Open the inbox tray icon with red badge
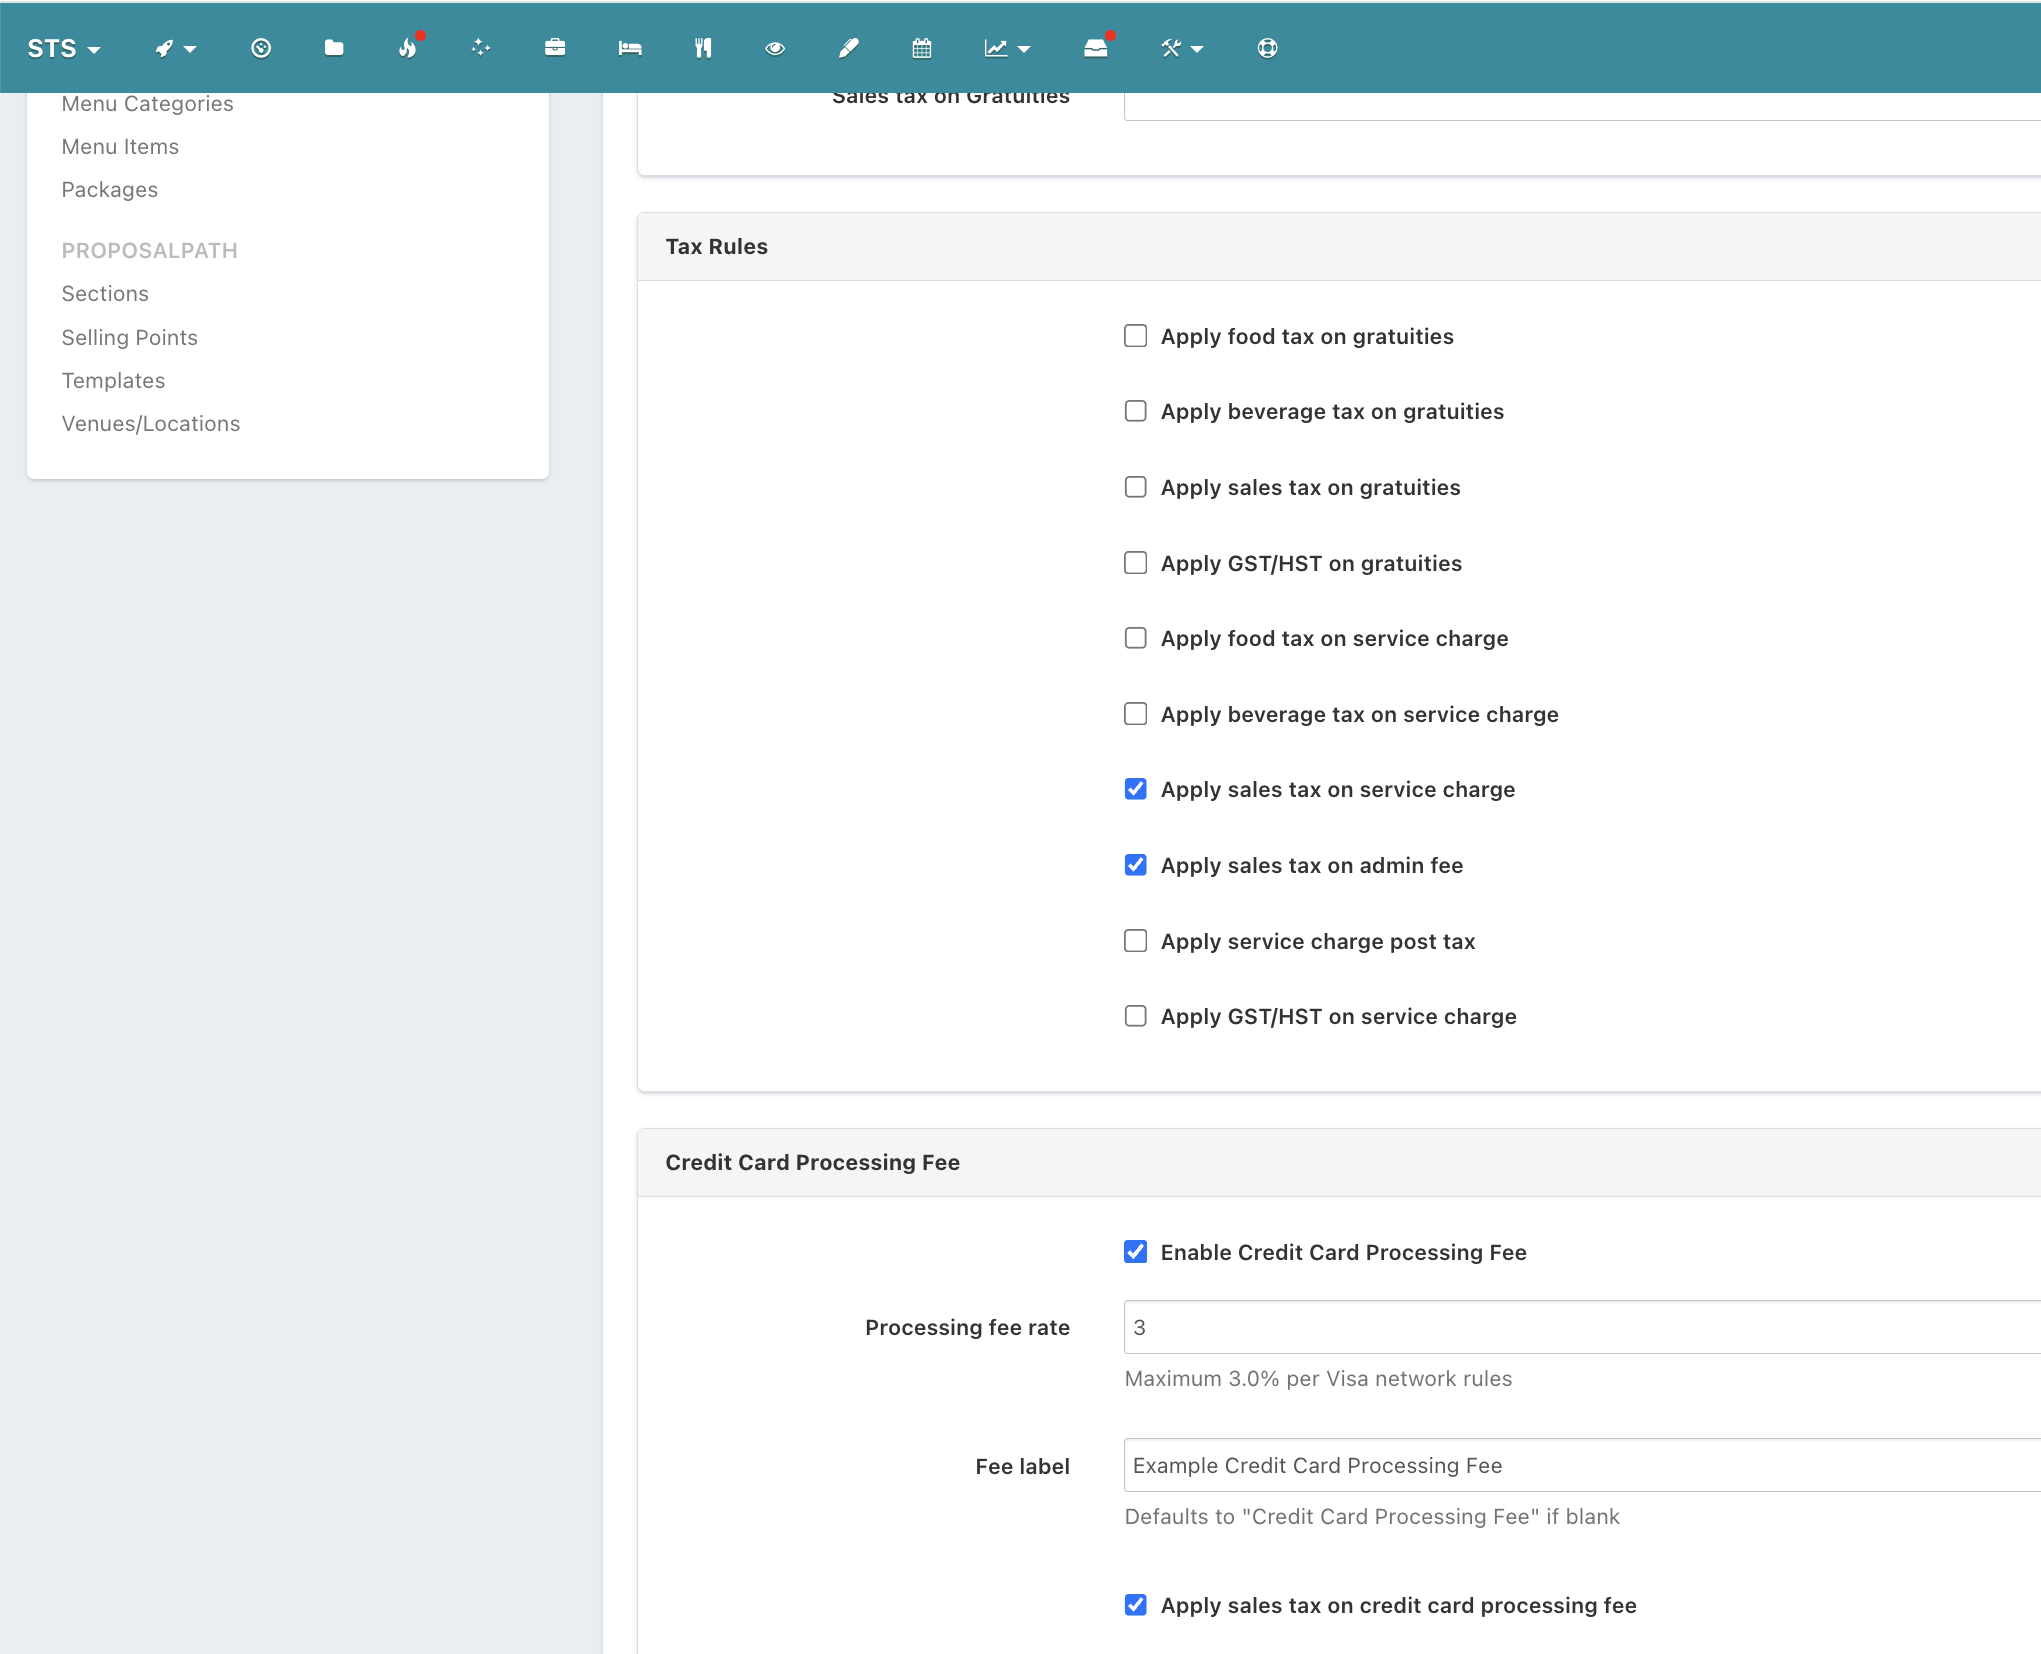Image resolution: width=2041 pixels, height=1654 pixels. click(x=1096, y=47)
